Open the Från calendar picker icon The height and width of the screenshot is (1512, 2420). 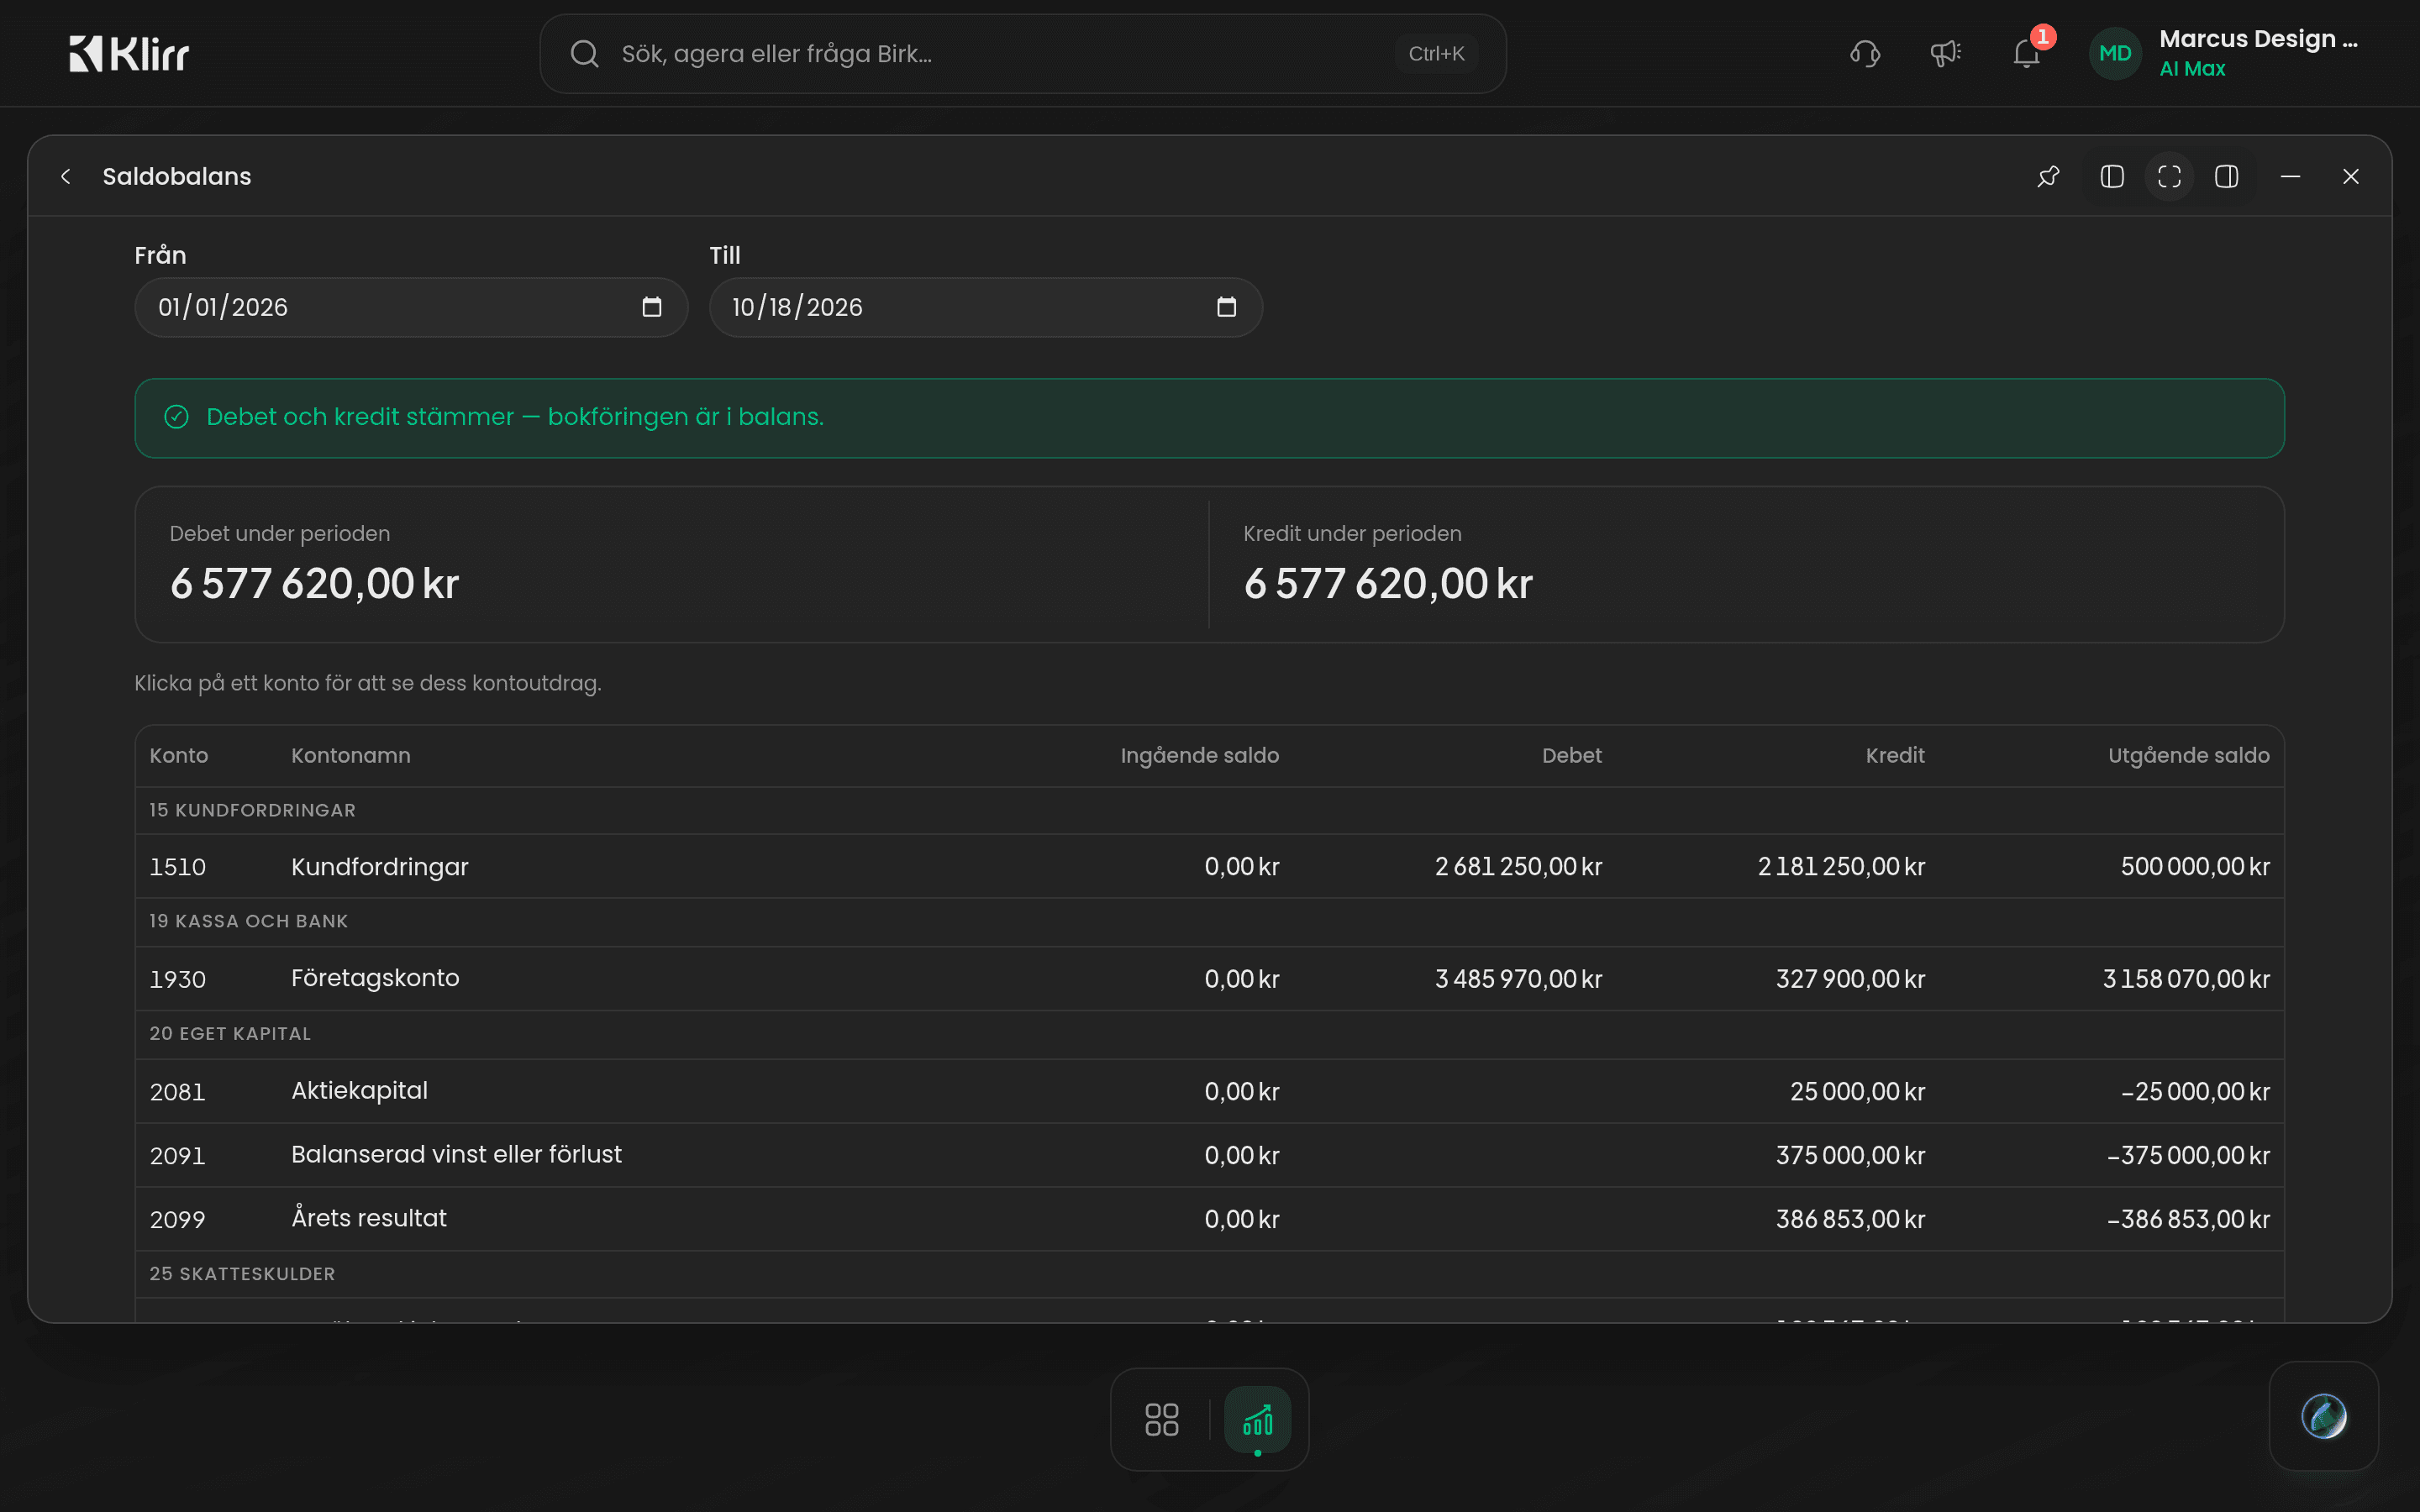(x=652, y=307)
